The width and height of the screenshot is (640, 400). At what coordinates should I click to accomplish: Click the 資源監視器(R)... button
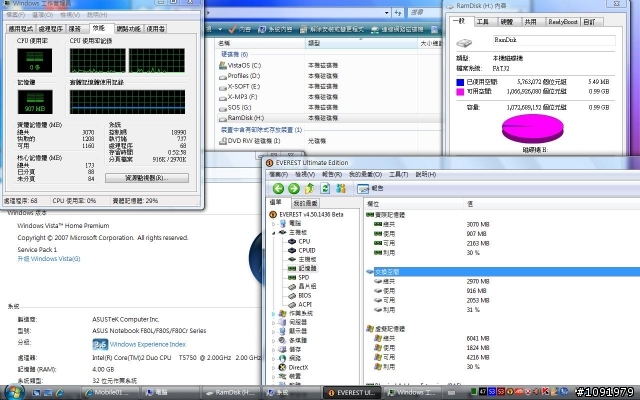(147, 178)
